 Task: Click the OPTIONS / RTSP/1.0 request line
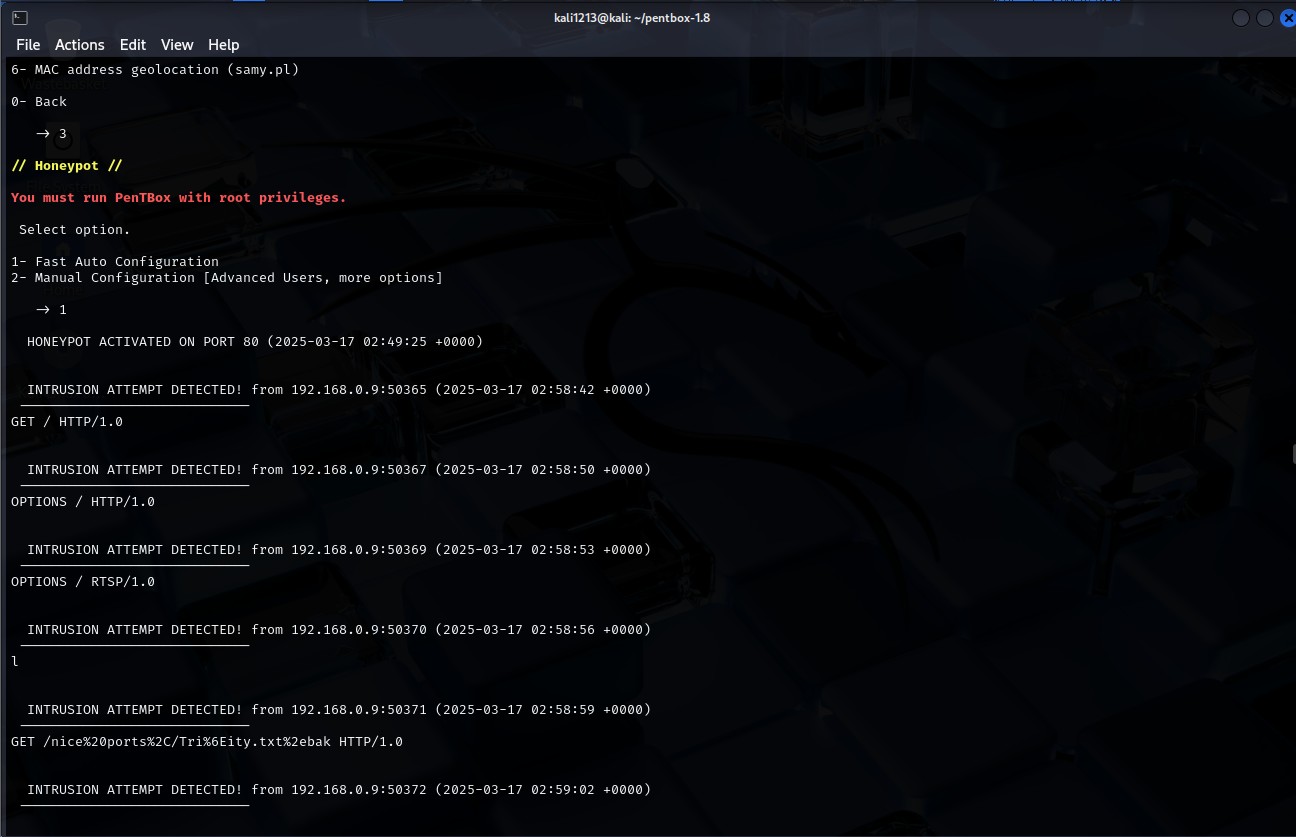point(82,581)
